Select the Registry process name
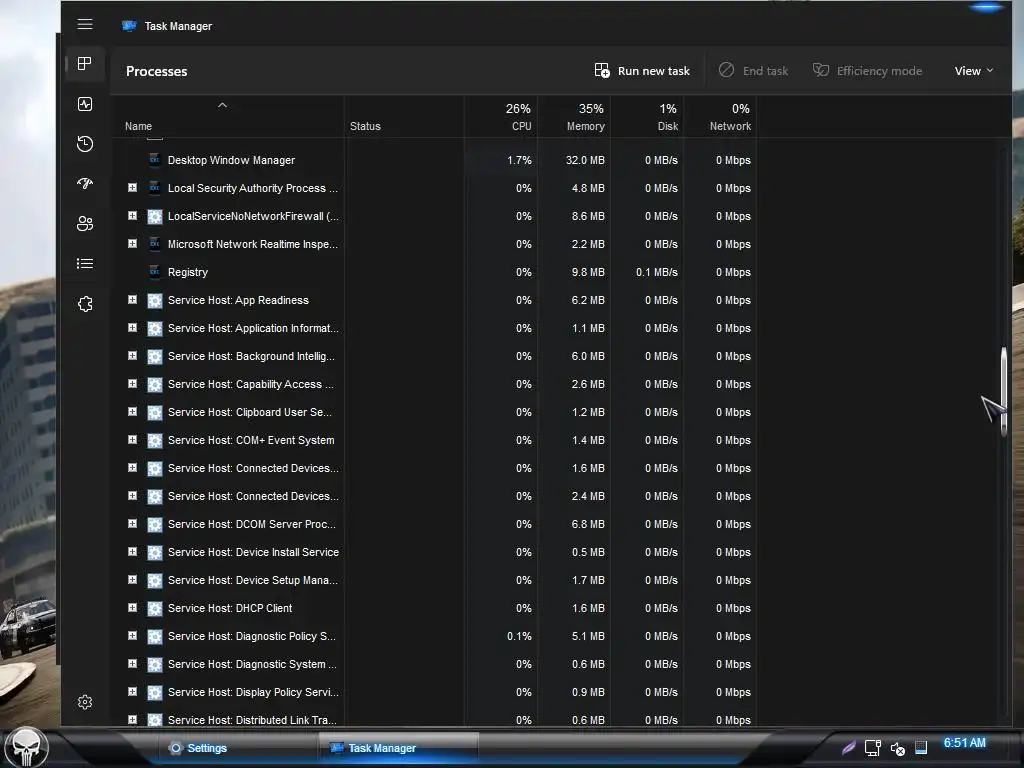1024x768 pixels. [x=188, y=272]
